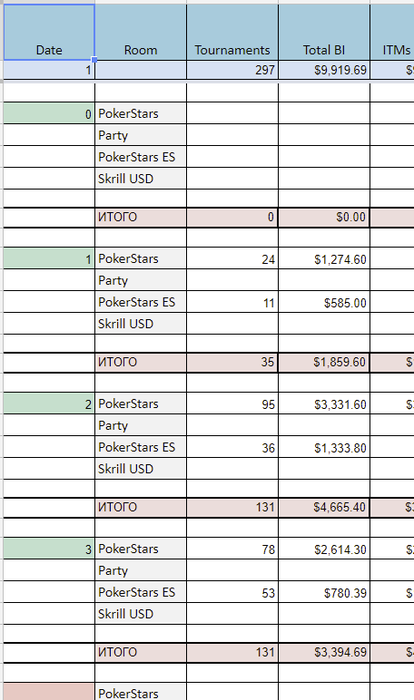
Task: Select the ITMs header cell
Action: pos(392,32)
